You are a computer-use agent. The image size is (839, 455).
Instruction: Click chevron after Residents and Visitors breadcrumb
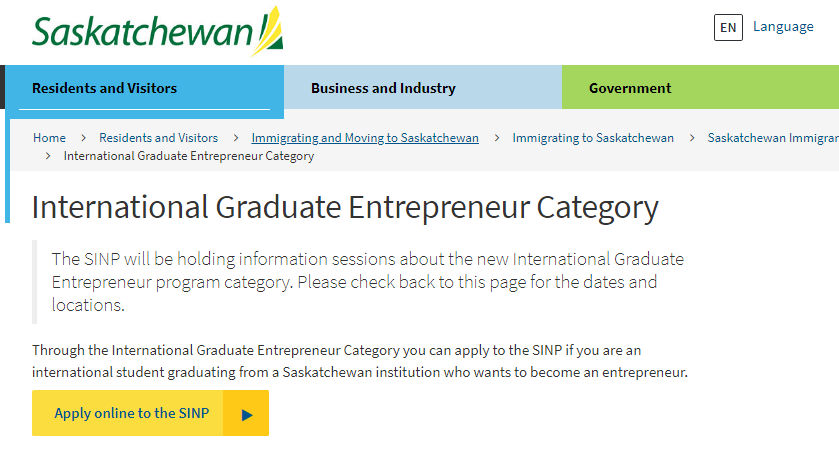[x=235, y=138]
